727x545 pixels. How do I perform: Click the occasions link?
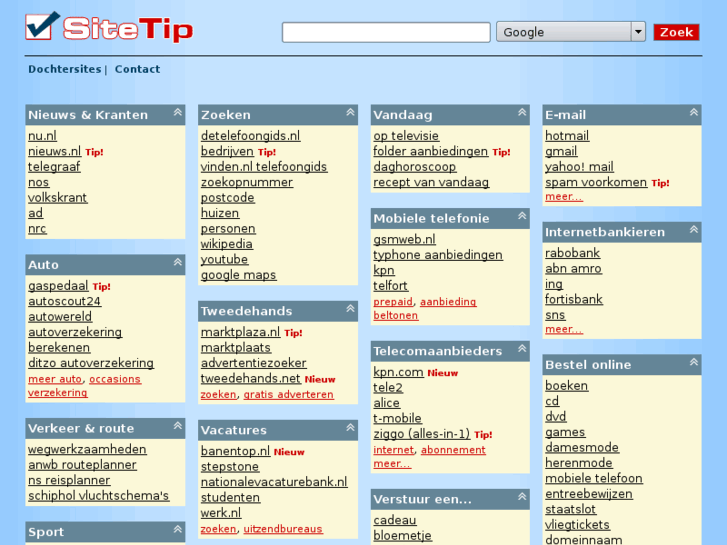point(115,379)
